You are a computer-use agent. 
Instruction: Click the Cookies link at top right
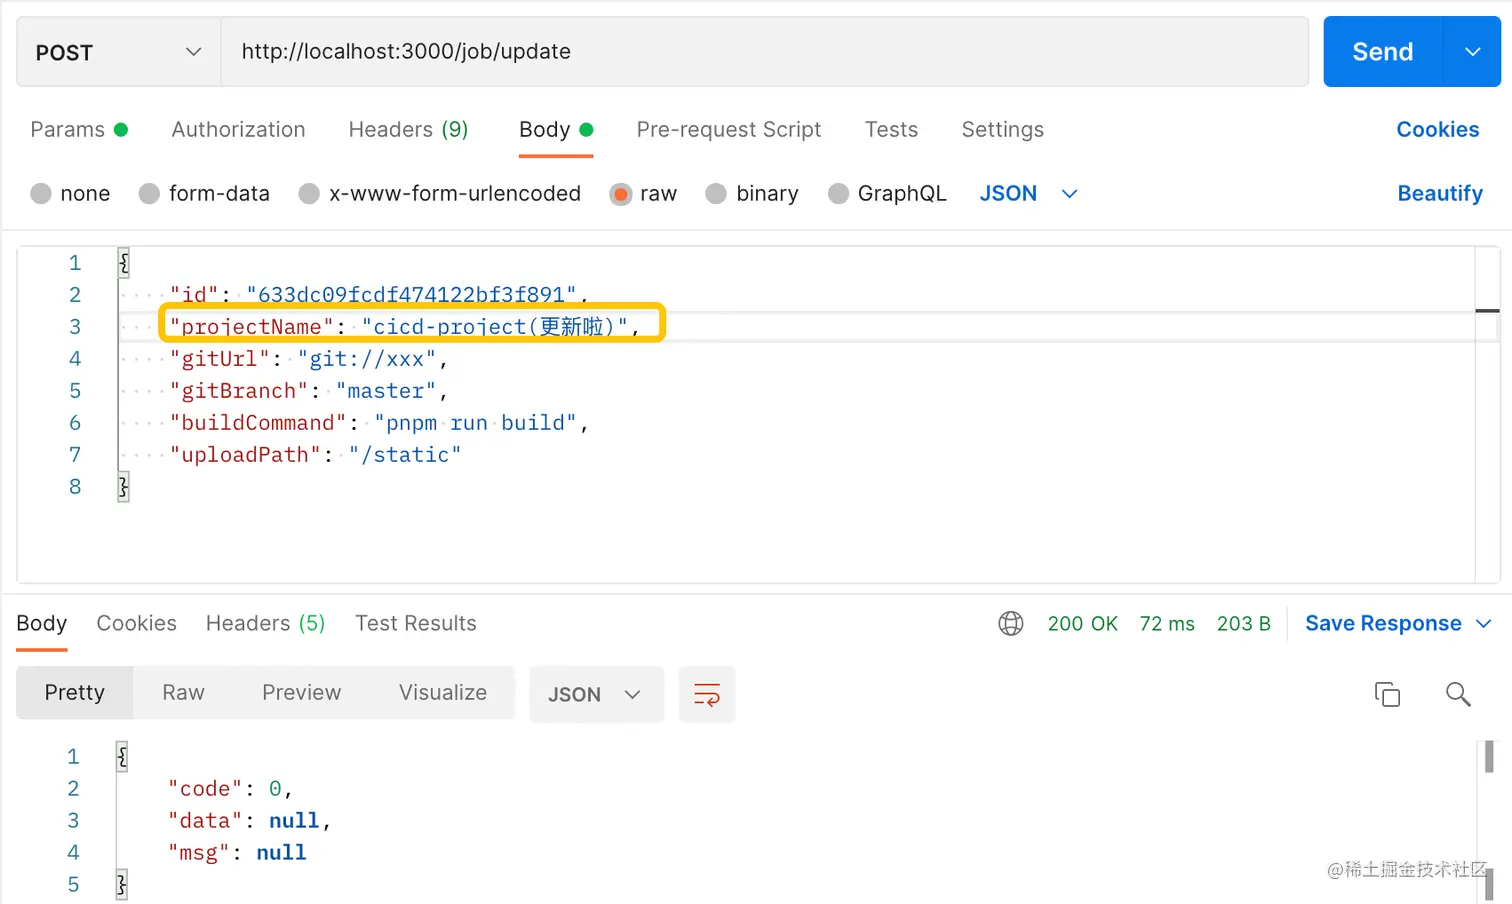tap(1437, 130)
